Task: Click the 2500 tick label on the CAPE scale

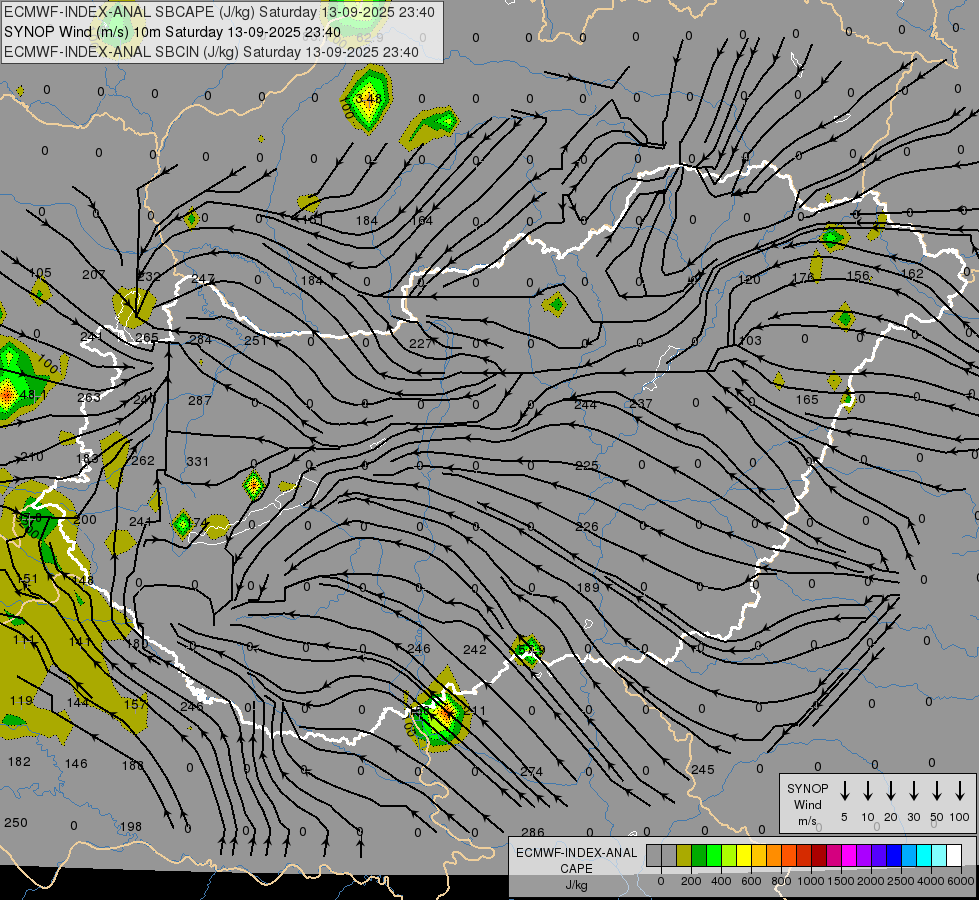Action: [900, 881]
